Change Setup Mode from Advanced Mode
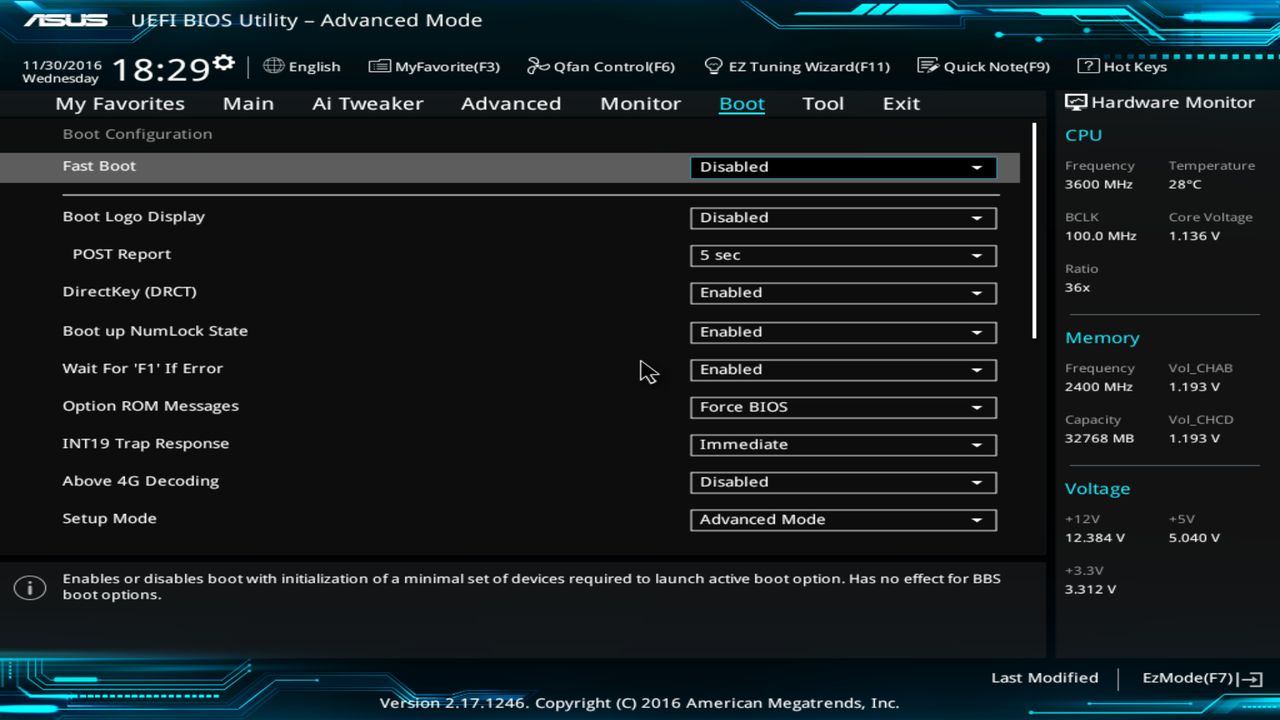1280x720 pixels. pyautogui.click(x=843, y=519)
